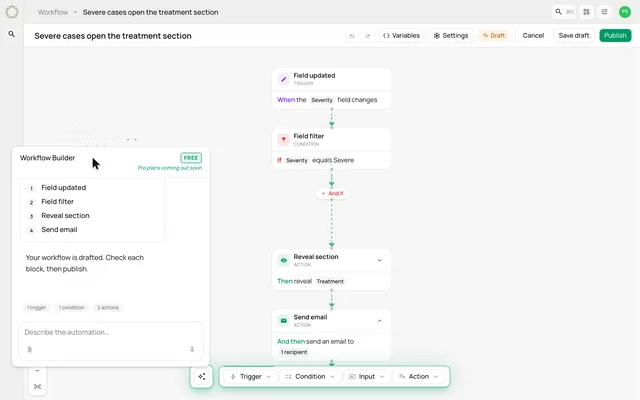
Task: Click the red filter icon on Field filter block
Action: pyautogui.click(x=283, y=140)
